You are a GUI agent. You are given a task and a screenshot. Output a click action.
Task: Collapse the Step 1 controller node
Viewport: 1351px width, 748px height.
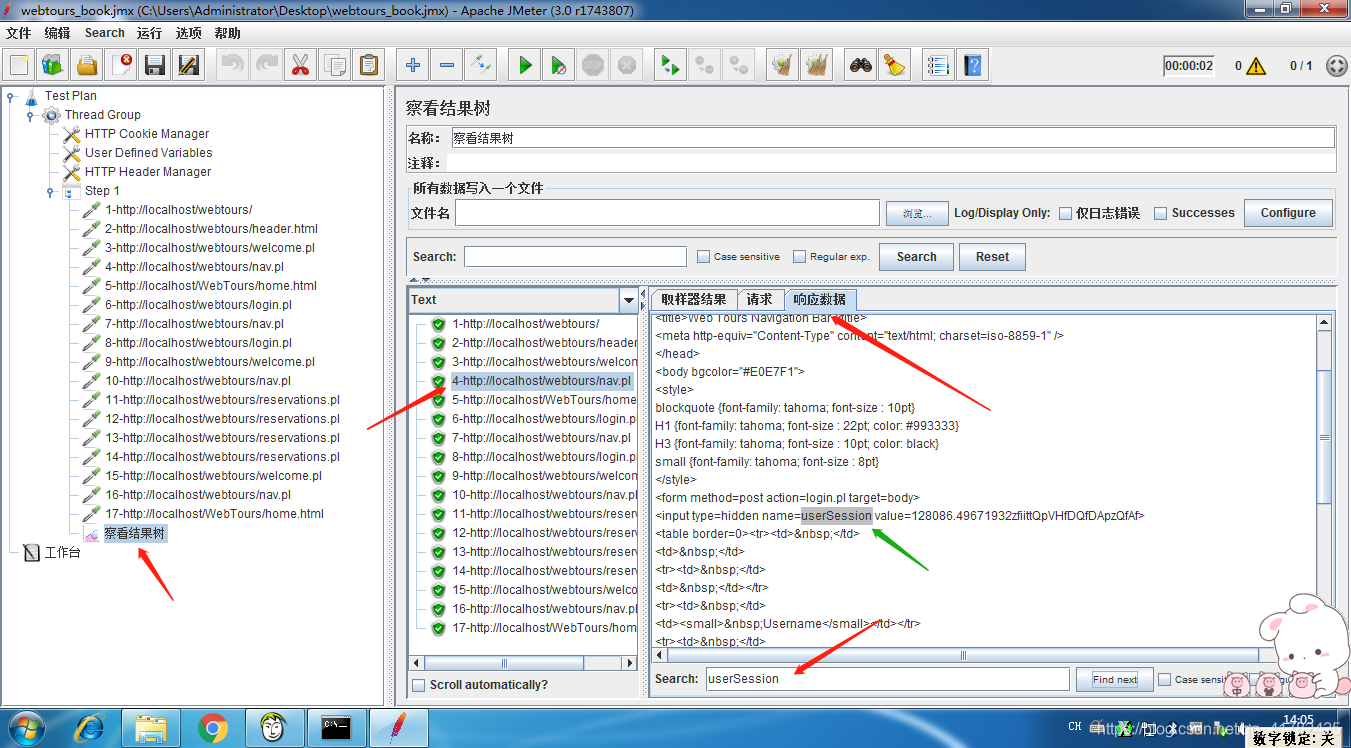coord(51,191)
